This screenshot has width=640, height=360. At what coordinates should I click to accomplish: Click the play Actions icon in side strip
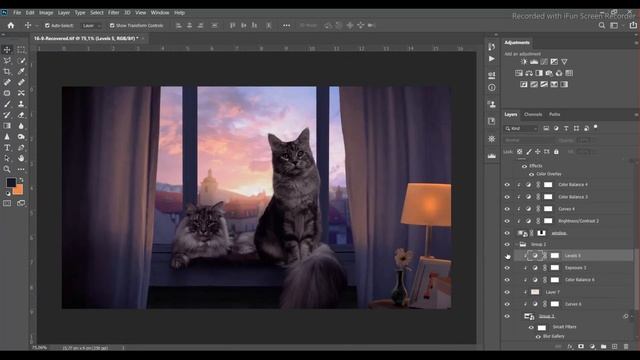click(491, 59)
